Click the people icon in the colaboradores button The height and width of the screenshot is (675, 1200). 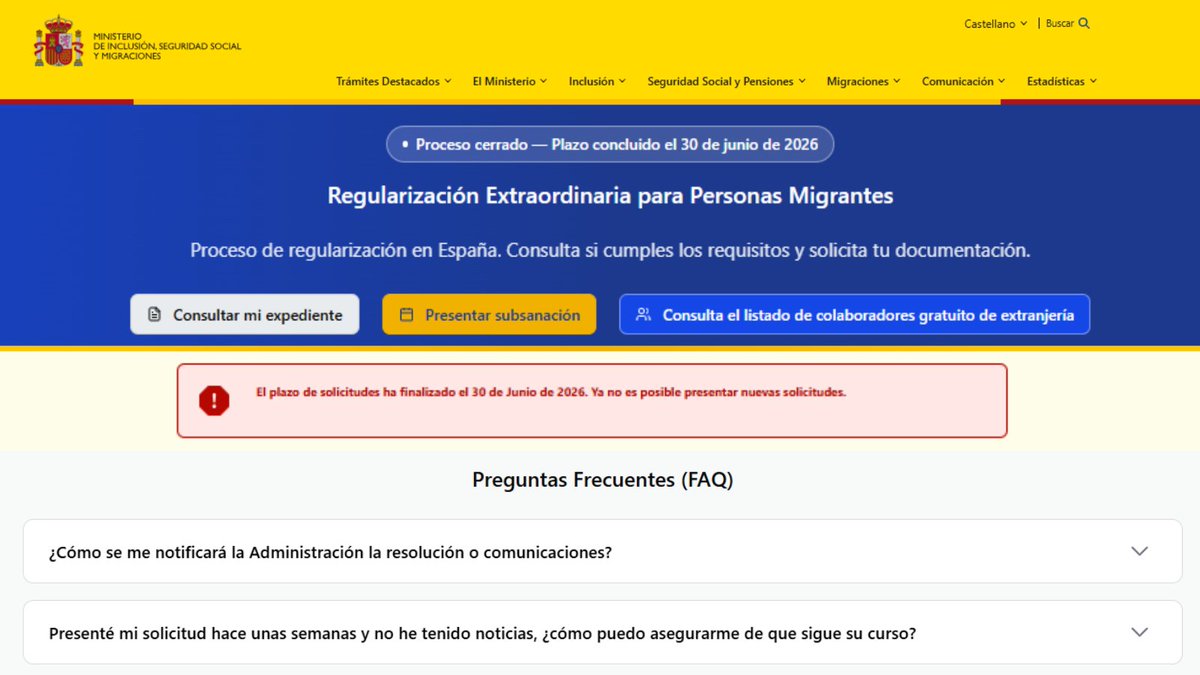[x=644, y=314]
